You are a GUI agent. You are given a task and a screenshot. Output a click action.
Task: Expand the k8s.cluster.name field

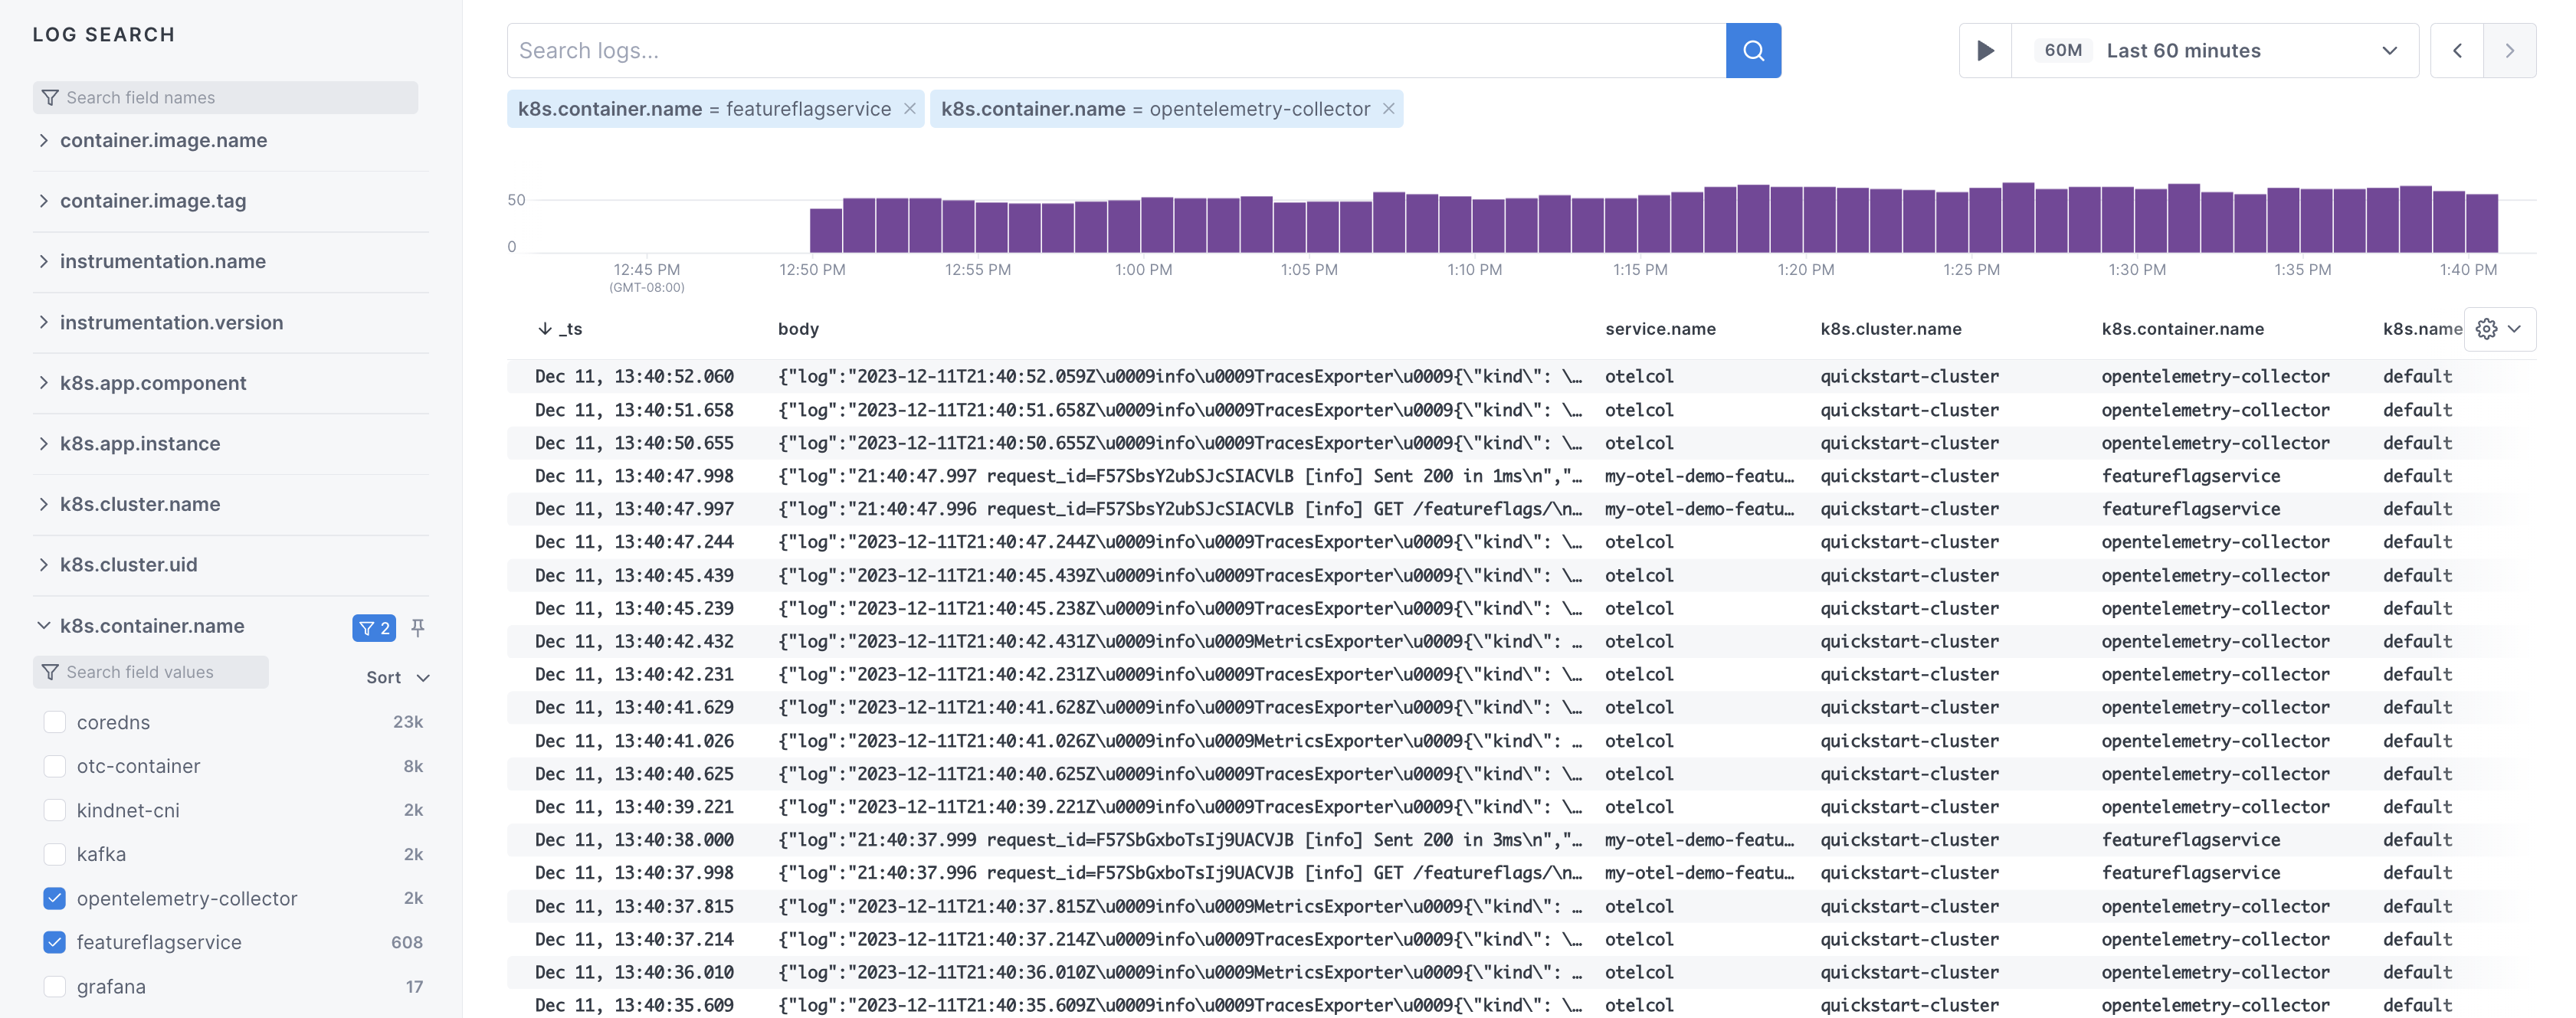tap(44, 504)
